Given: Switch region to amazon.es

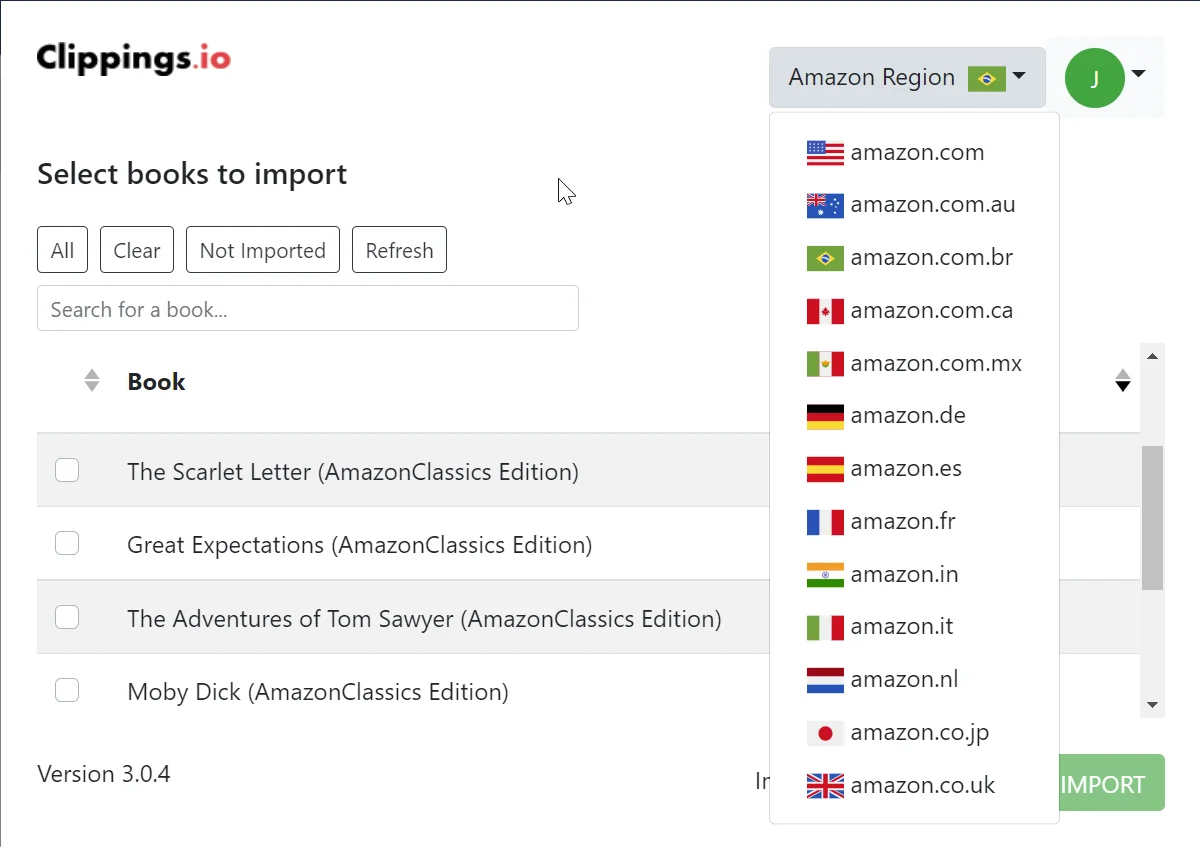Looking at the screenshot, I should (914, 469).
